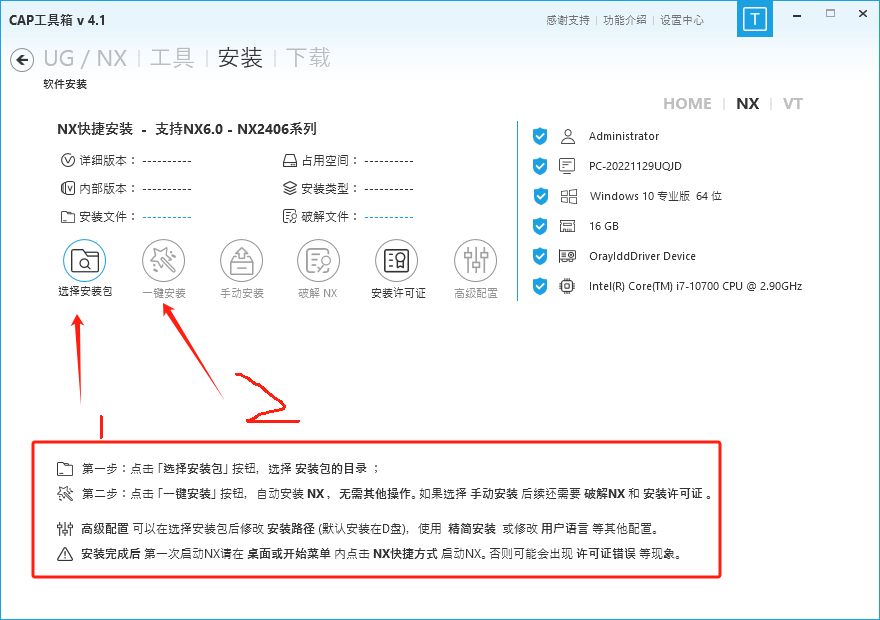Click the shield icon beside 16 GB
Image resolution: width=880 pixels, height=620 pixels.
540,226
